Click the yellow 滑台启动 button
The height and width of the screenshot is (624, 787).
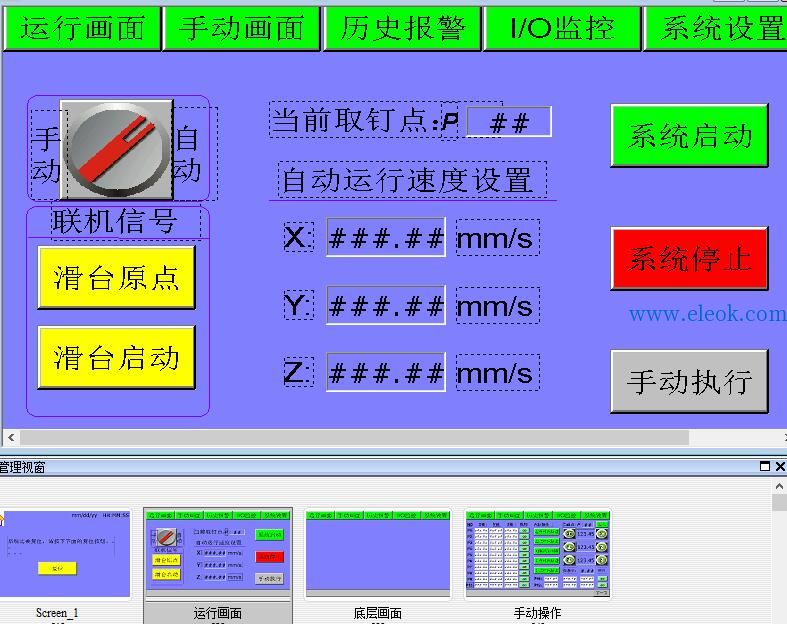point(116,357)
